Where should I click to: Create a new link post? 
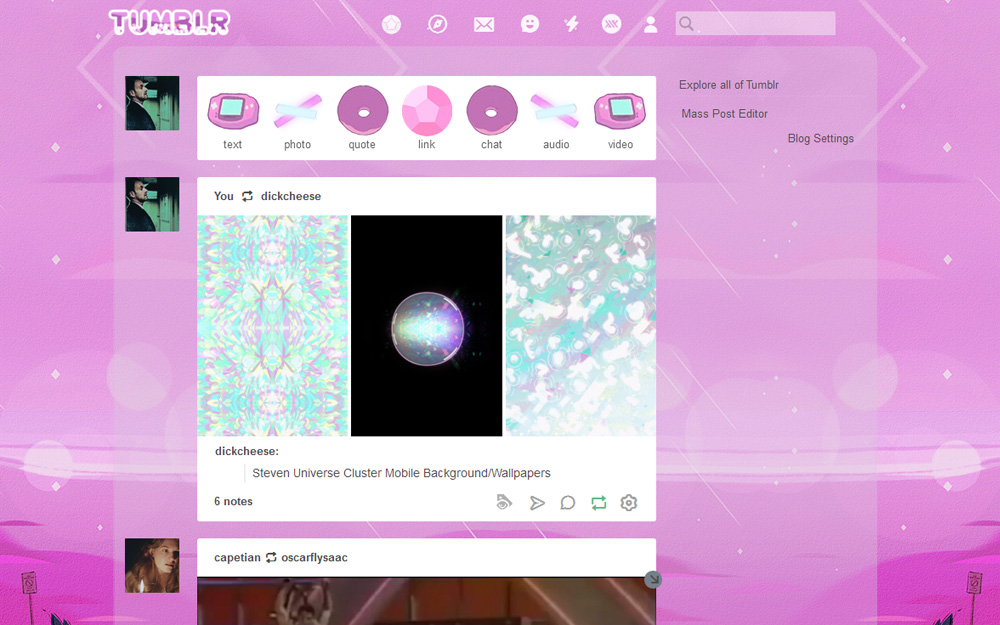click(x=427, y=118)
